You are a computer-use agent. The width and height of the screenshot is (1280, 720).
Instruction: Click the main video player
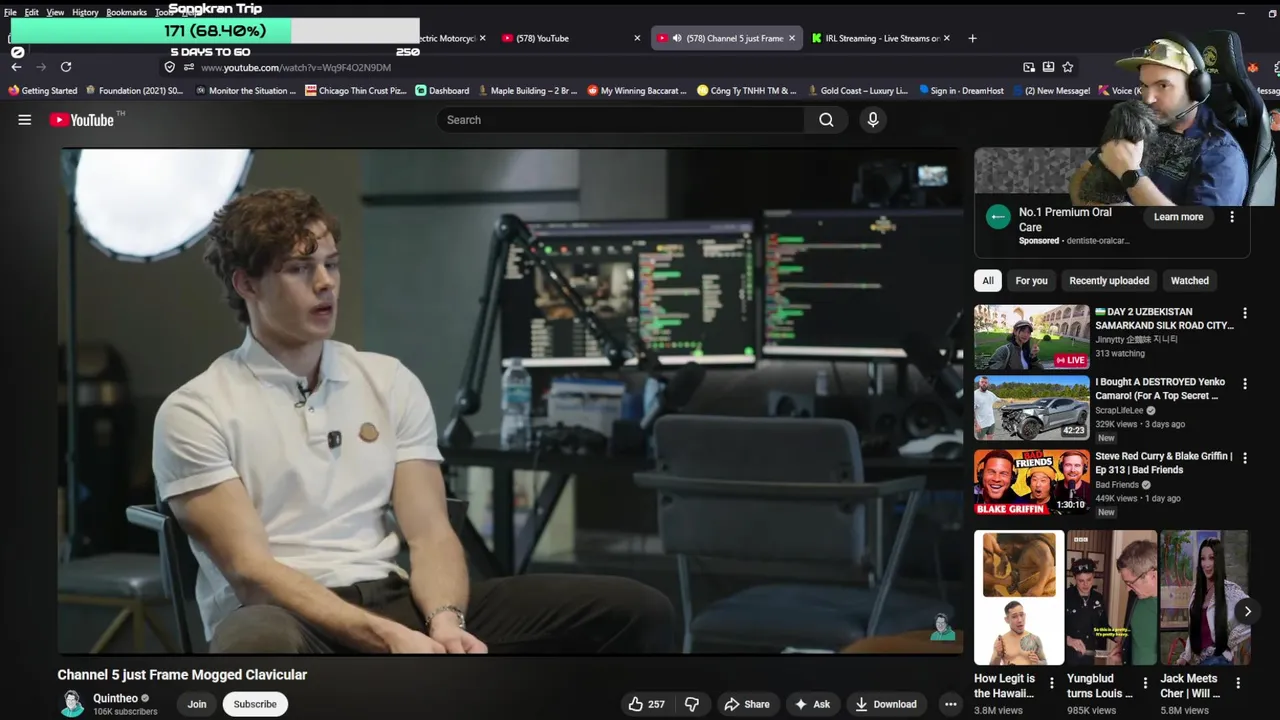pos(510,401)
